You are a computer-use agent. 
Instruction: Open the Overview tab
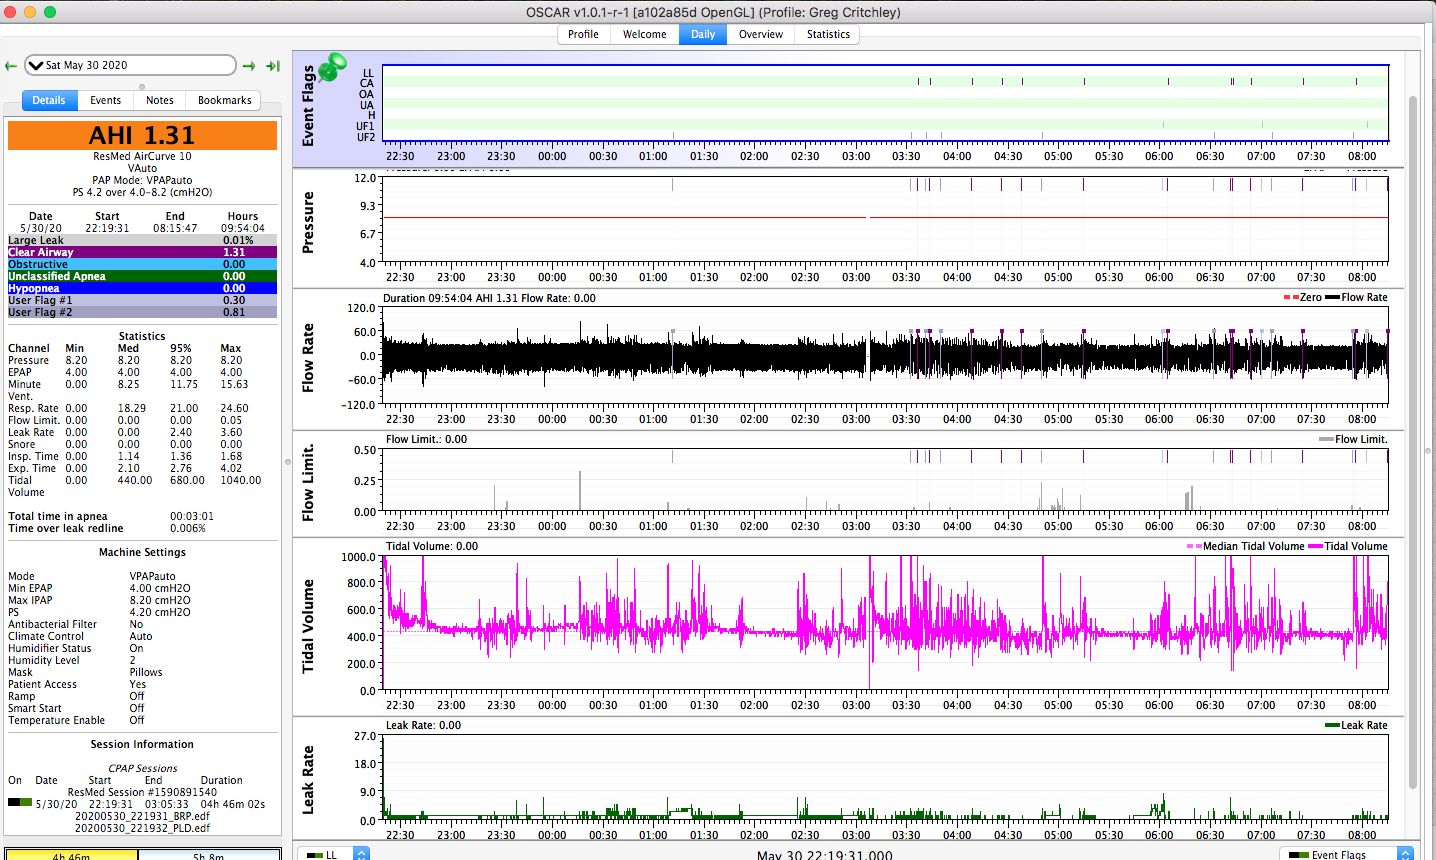[x=760, y=34]
